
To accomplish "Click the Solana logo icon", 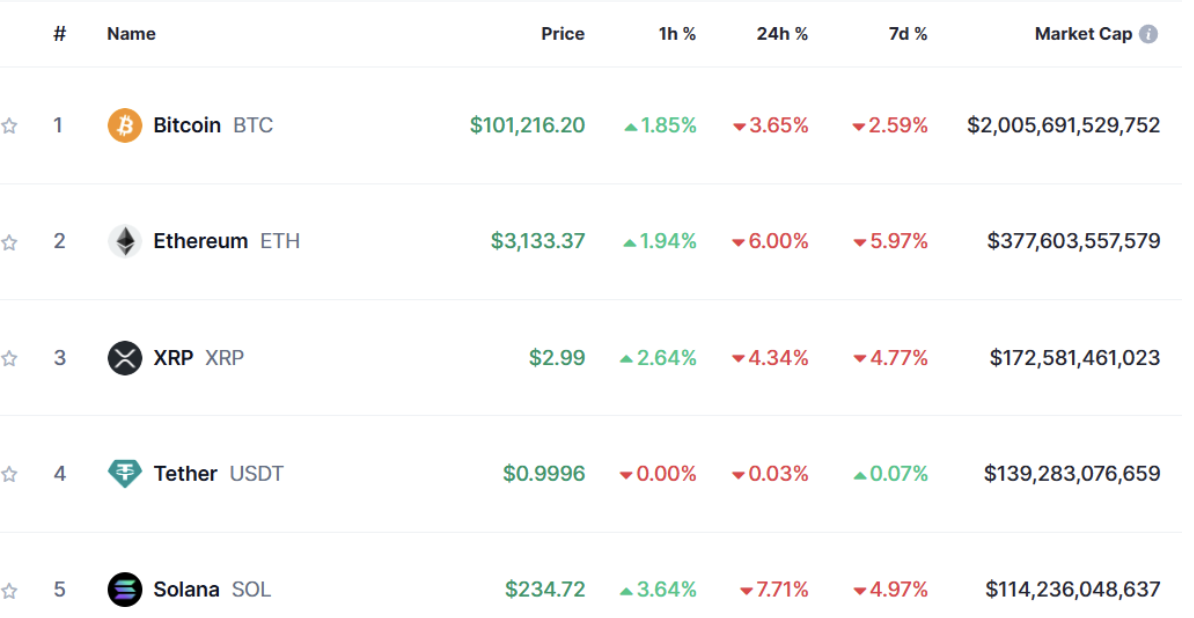I will tap(125, 589).
